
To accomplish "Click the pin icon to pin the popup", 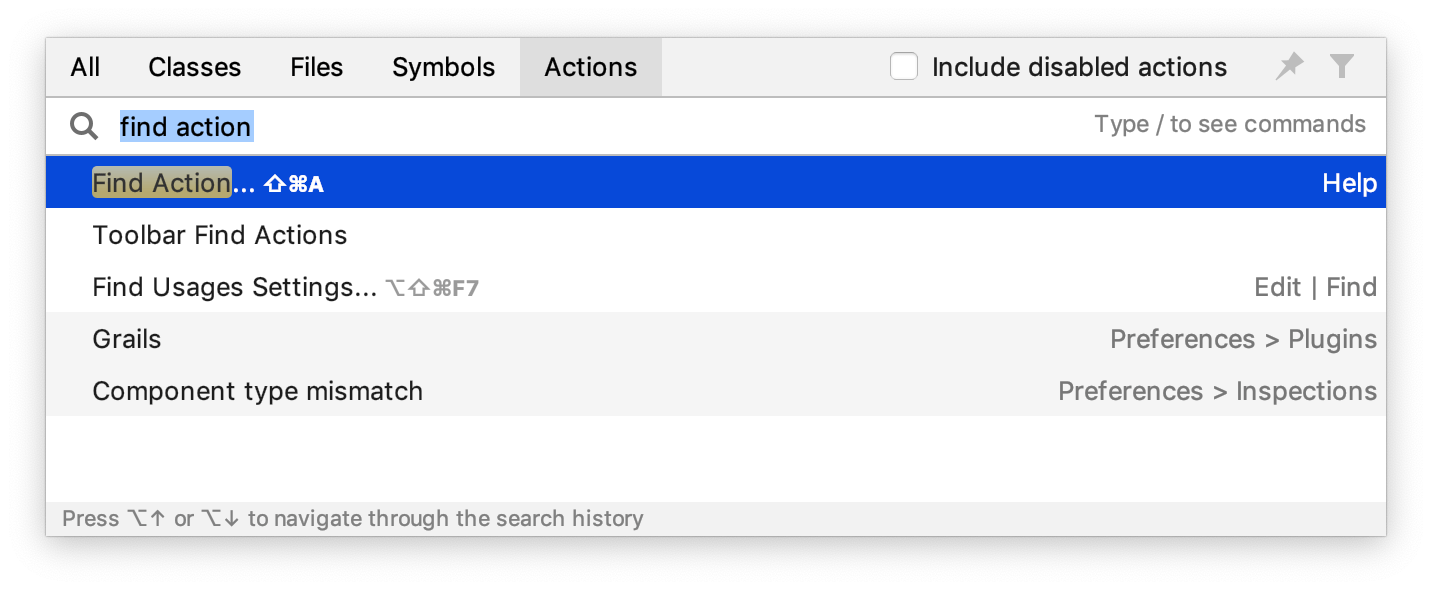I will [x=1289, y=66].
